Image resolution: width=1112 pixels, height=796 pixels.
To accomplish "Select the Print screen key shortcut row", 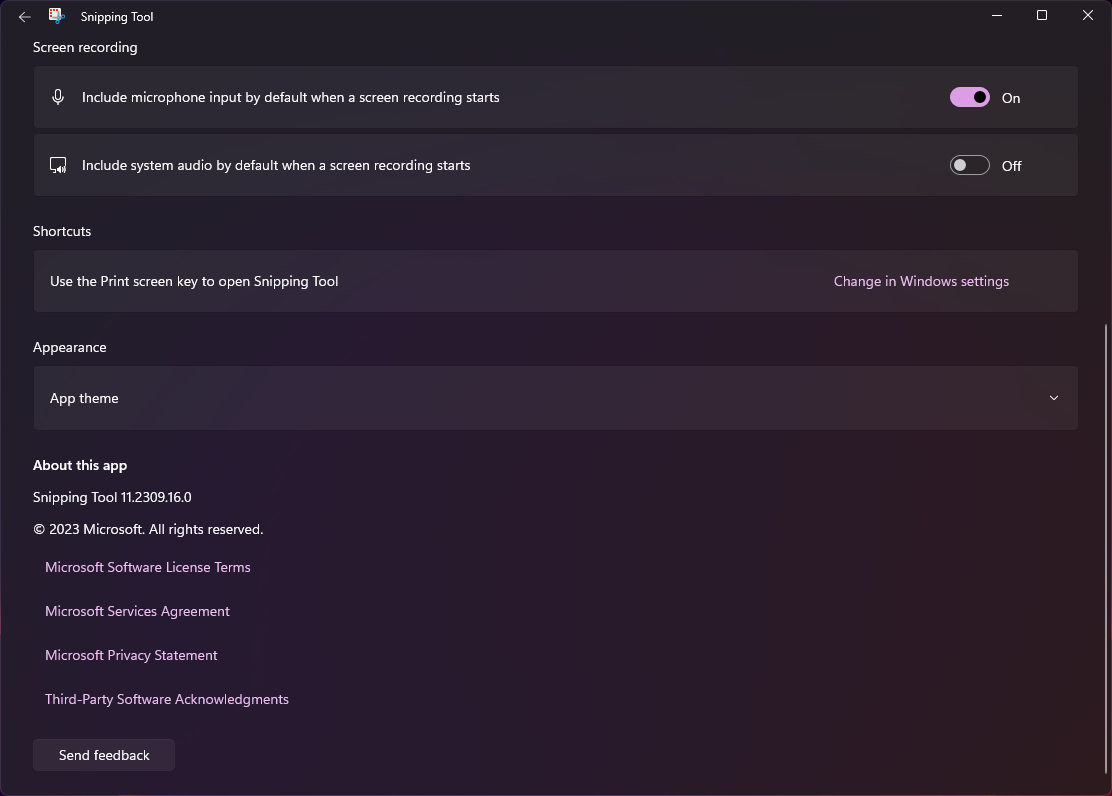I will [x=556, y=281].
